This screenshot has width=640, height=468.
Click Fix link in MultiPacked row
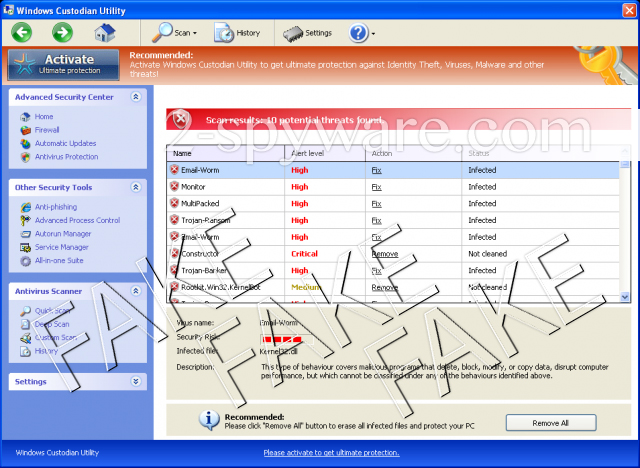tap(376, 204)
